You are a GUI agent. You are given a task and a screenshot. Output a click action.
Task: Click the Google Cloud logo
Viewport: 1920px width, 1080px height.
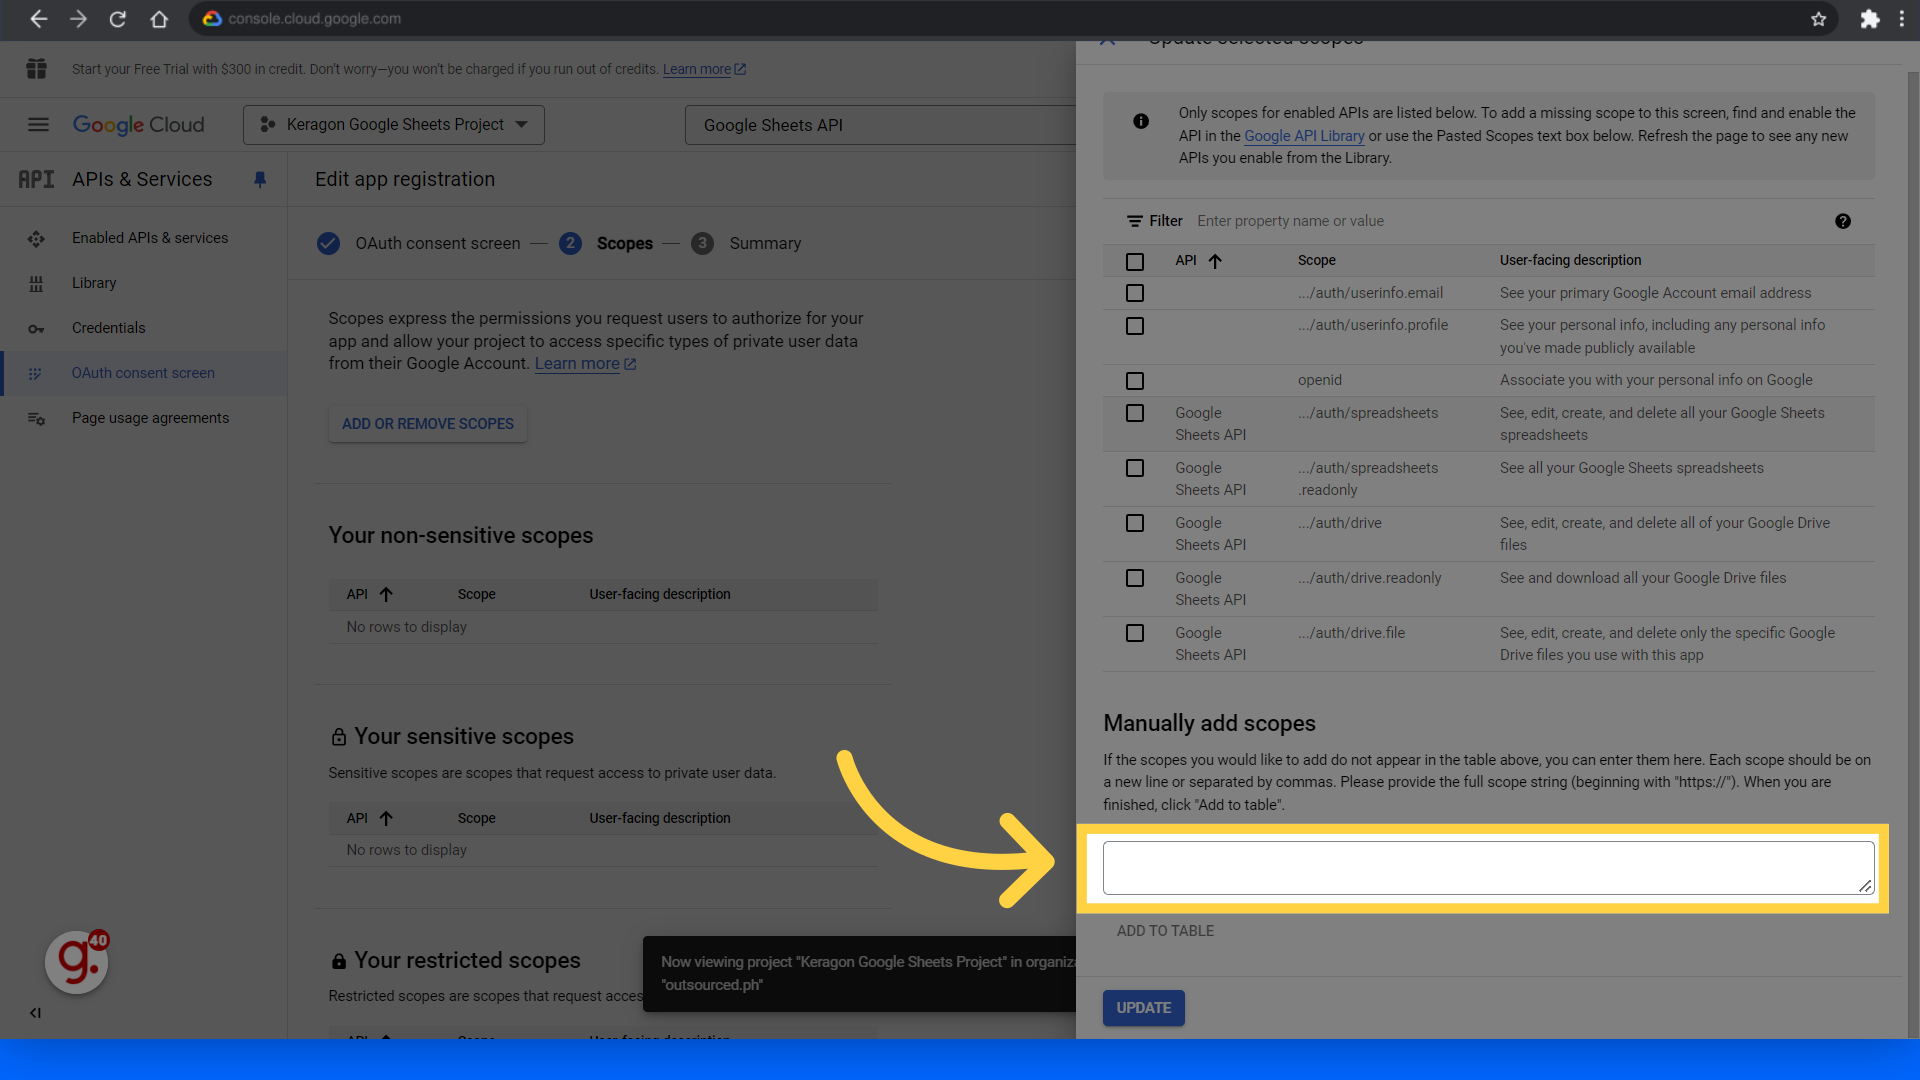click(x=138, y=125)
